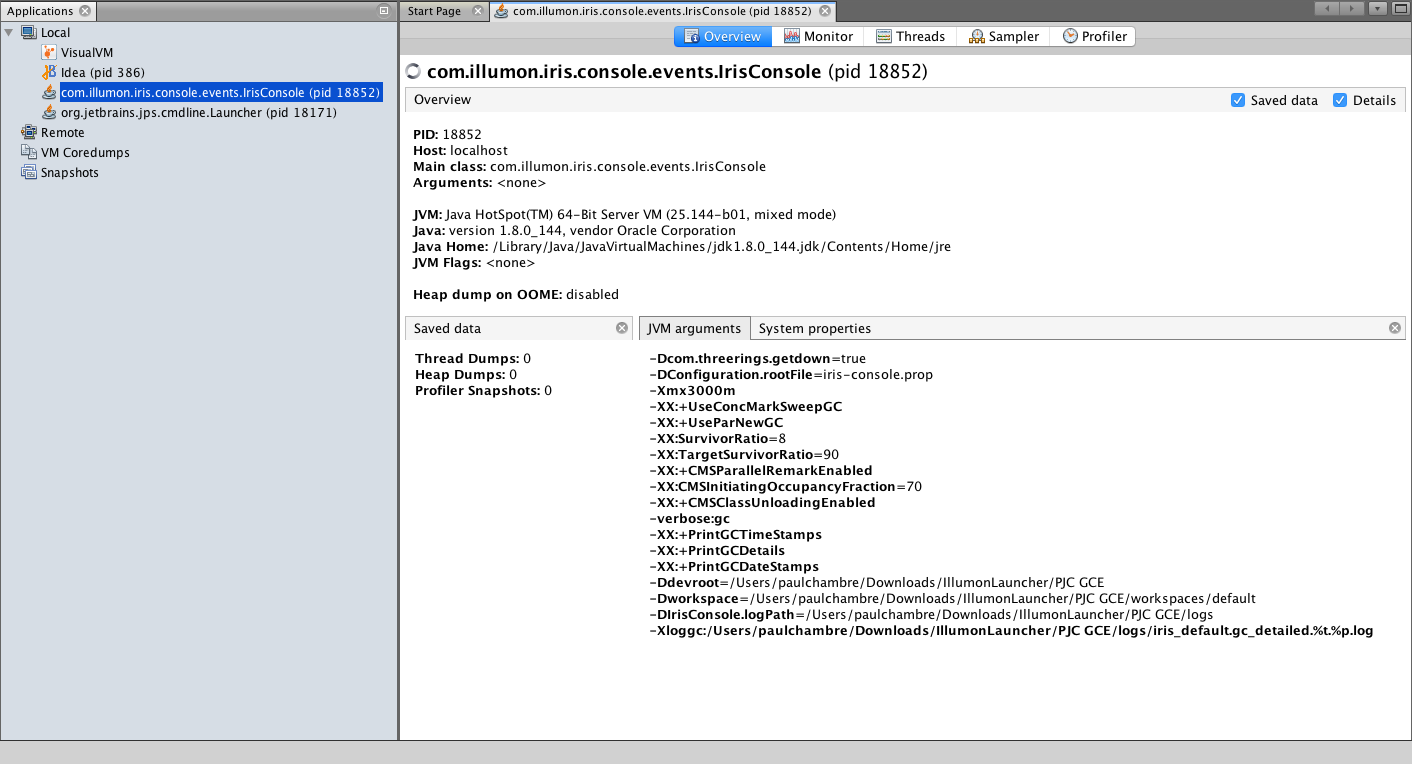Click the page title com.illumon.iris.console.events.IrisConsole

tap(624, 72)
